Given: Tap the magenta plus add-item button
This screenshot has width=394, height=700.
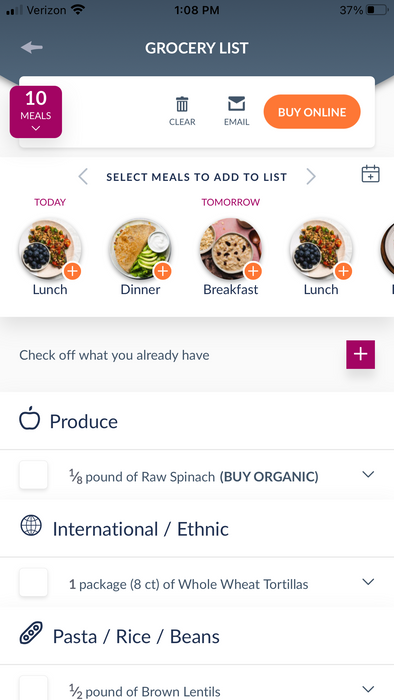Looking at the screenshot, I should click(361, 354).
